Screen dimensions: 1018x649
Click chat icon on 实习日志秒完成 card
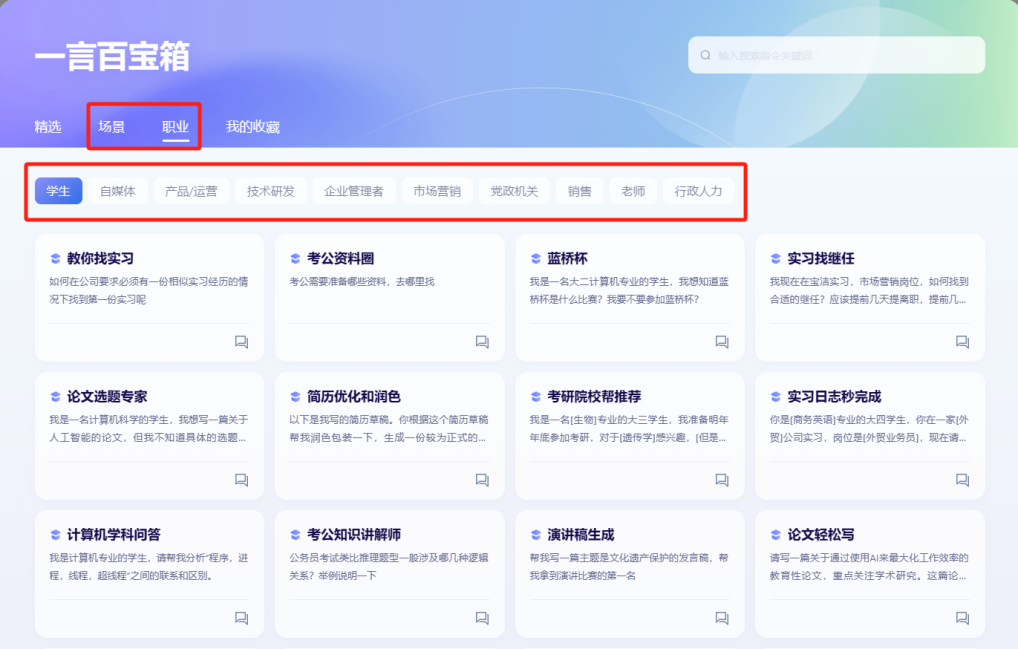click(x=962, y=480)
